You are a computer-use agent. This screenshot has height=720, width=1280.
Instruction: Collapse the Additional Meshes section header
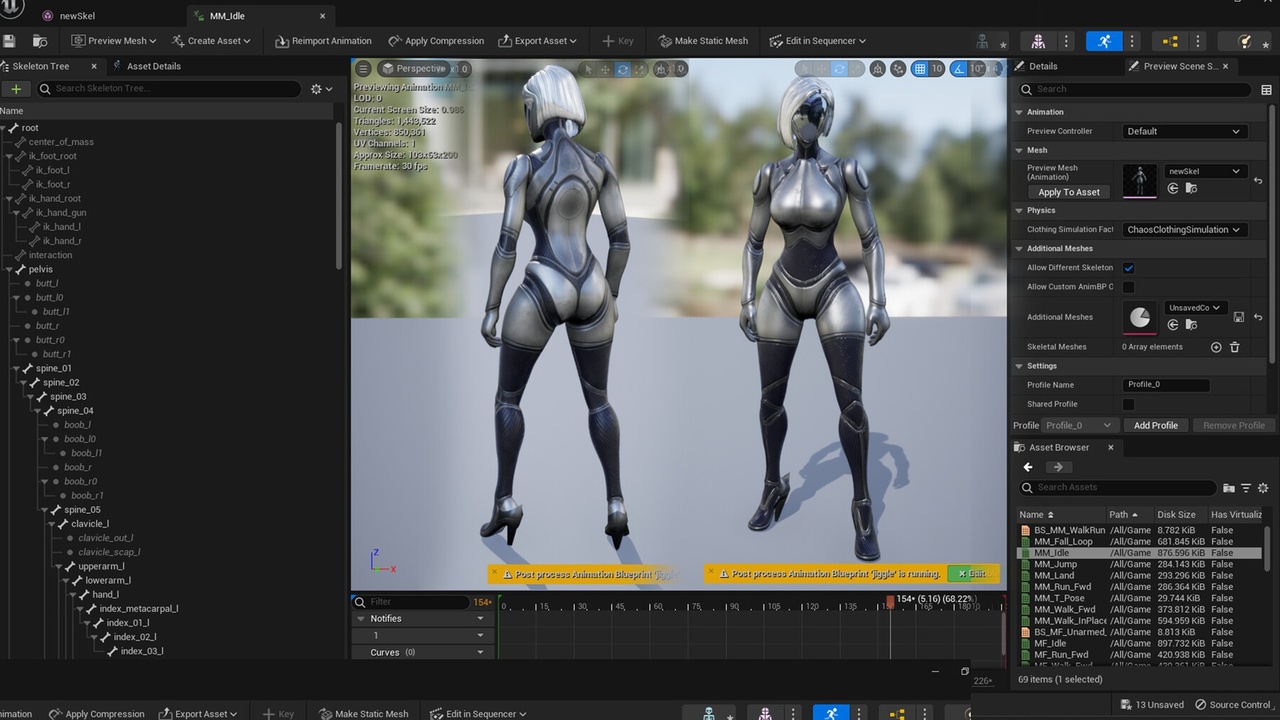(1020, 249)
